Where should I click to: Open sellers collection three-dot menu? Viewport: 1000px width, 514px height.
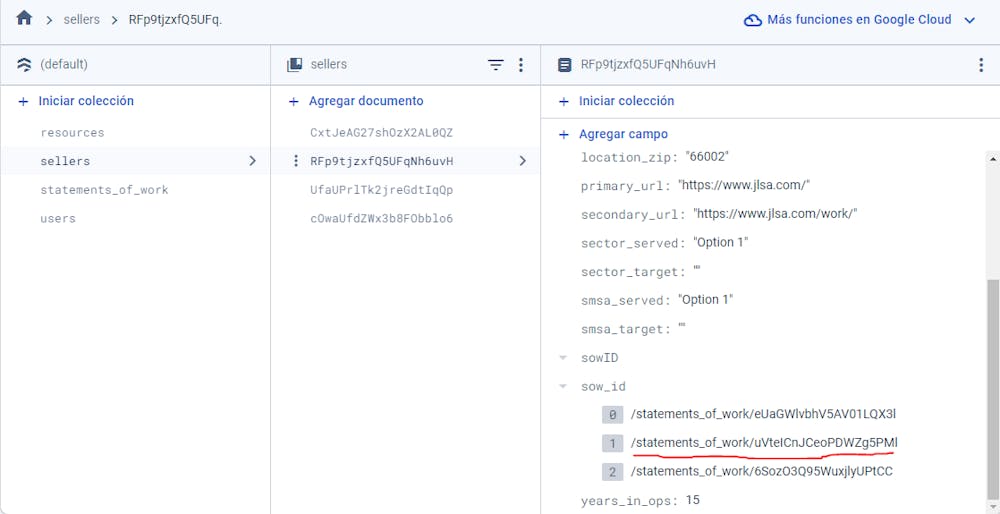click(x=521, y=64)
